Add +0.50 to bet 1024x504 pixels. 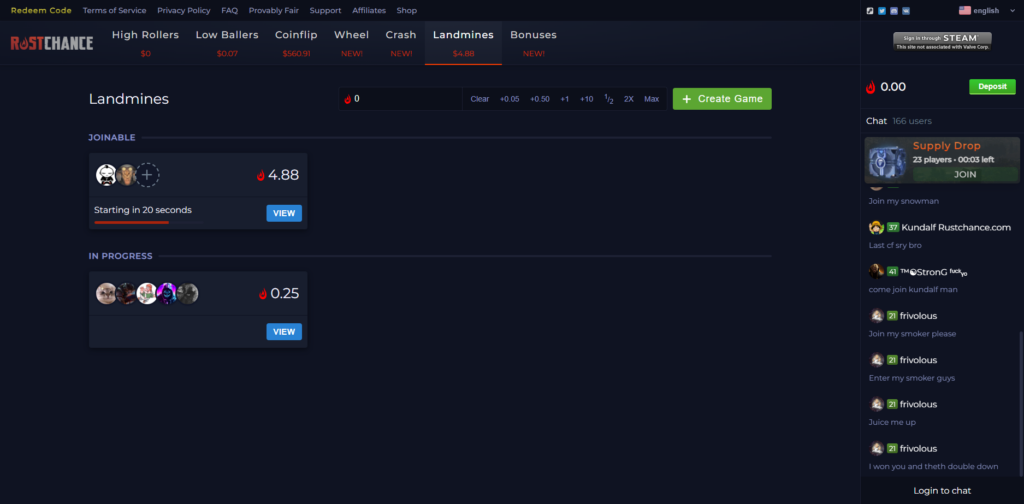(x=539, y=99)
